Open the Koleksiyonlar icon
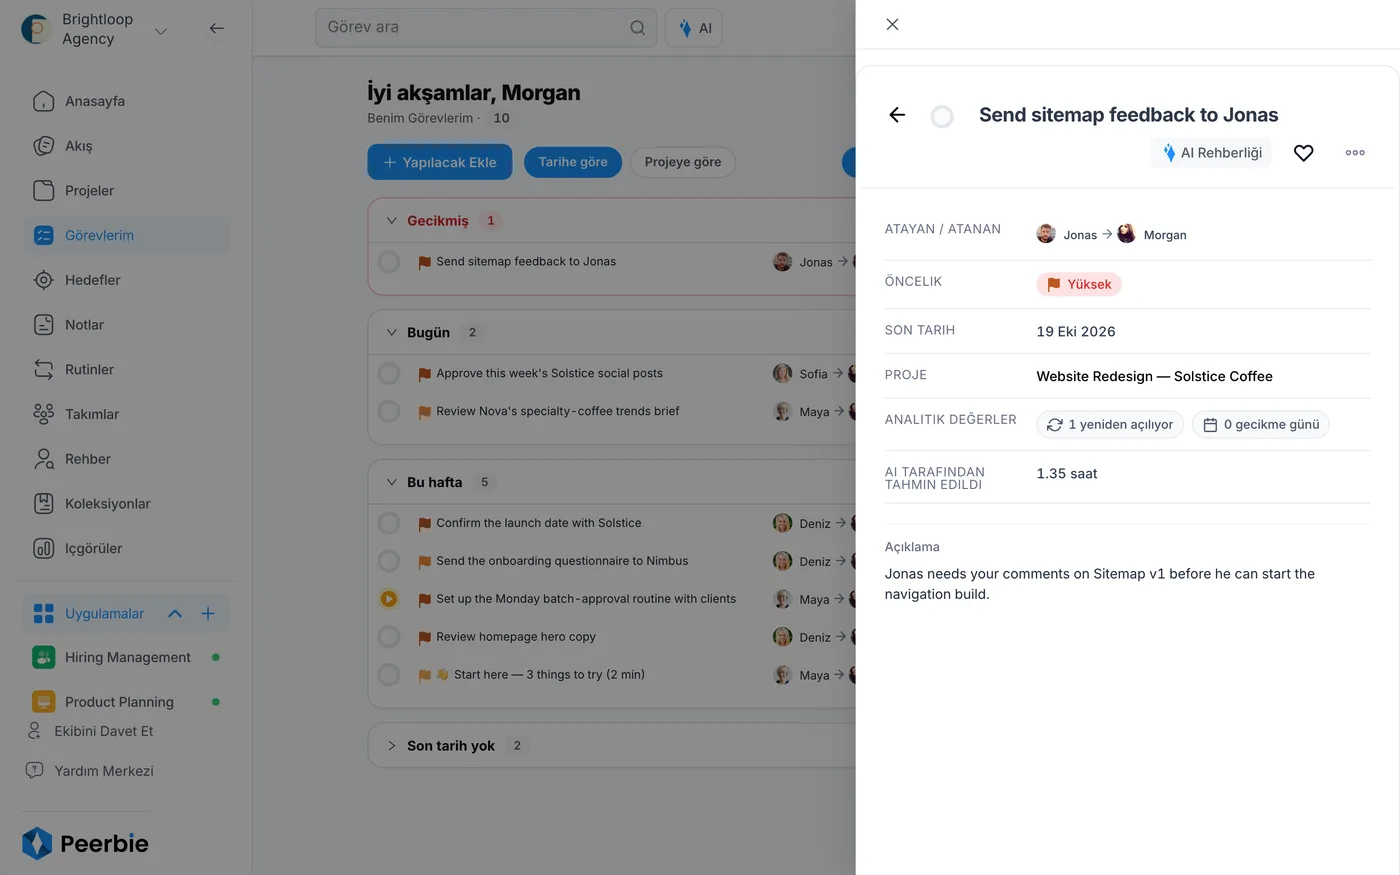Screen dimensions: 1400x875 pyautogui.click(x=44, y=503)
